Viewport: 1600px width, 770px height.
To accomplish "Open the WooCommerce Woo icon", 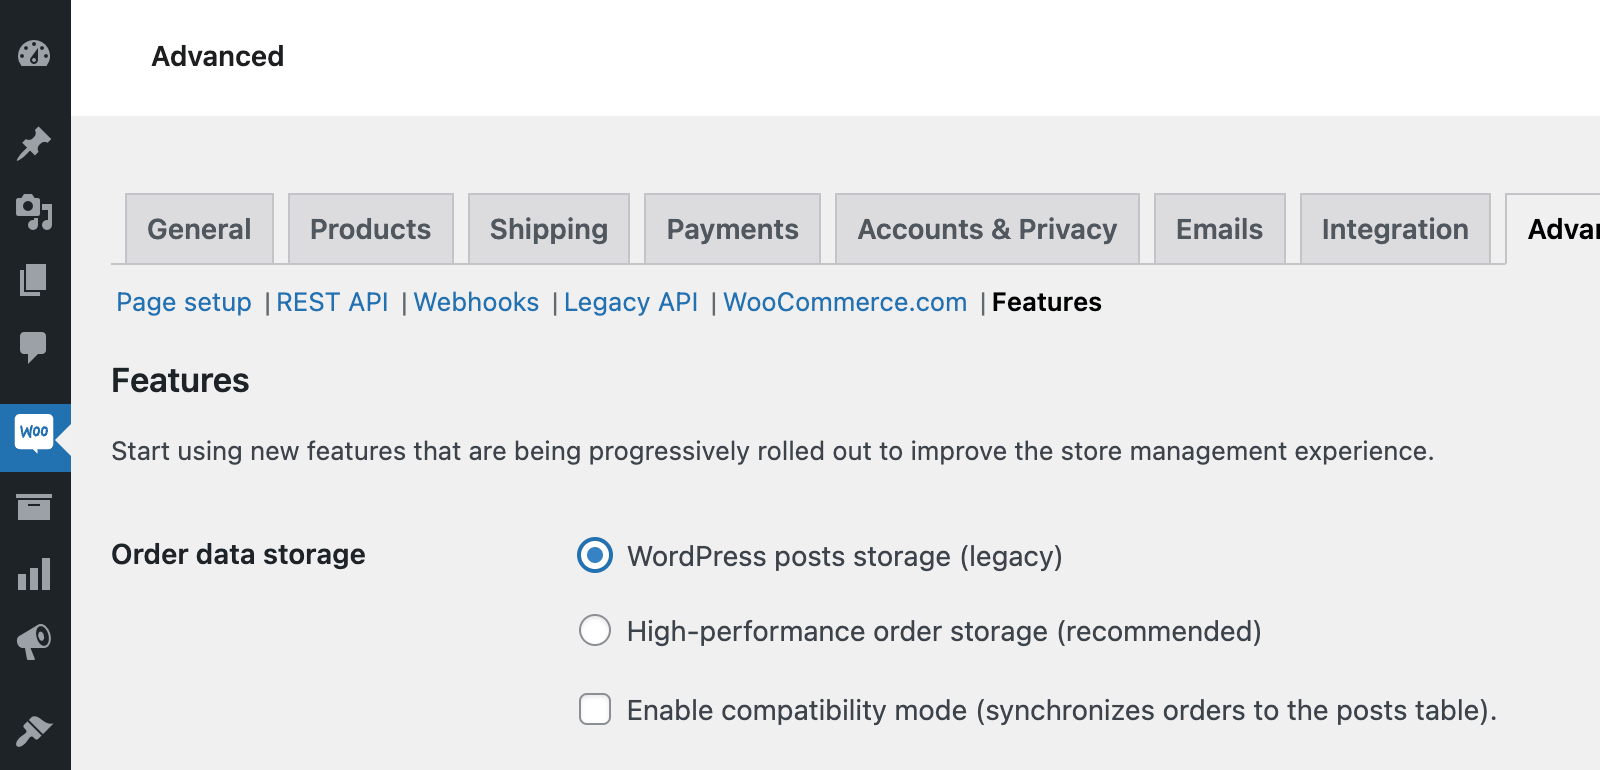I will [34, 433].
